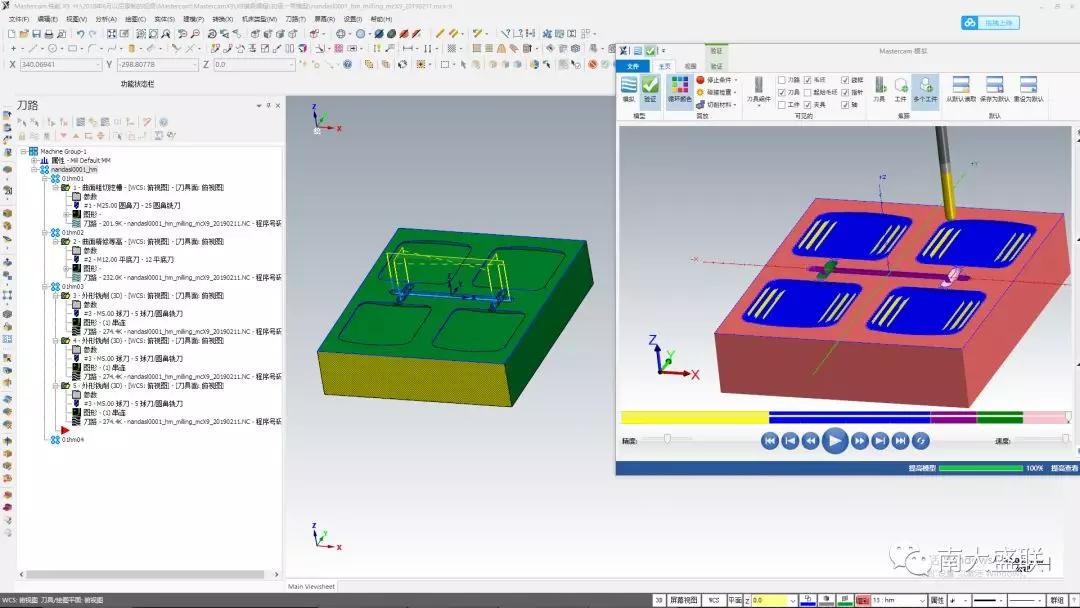Open the Z coordinate dropdown in top toolbar

[291, 65]
